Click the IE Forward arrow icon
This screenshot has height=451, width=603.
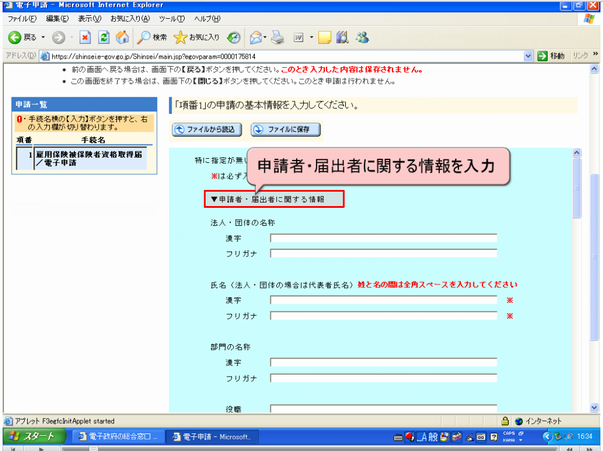pyautogui.click(x=58, y=37)
